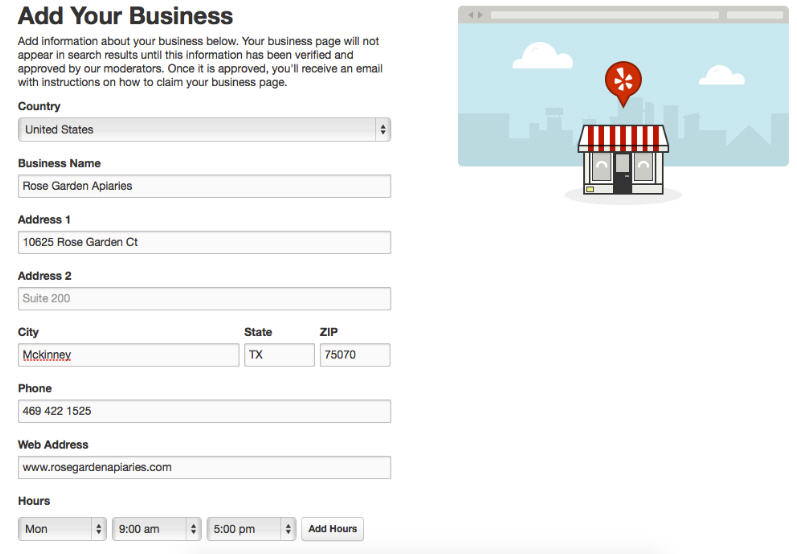Click the back arrow in the browser illustration
Image resolution: width=797 pixels, height=554 pixels.
pos(471,15)
